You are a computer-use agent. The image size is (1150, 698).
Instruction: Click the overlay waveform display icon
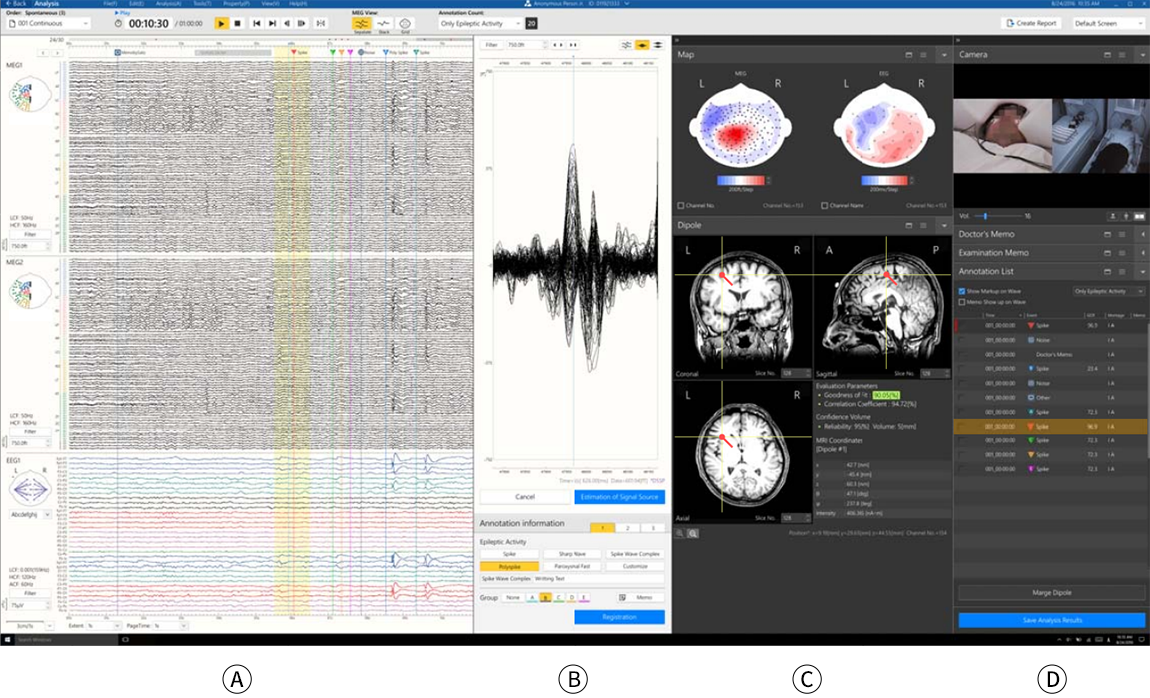(x=642, y=45)
